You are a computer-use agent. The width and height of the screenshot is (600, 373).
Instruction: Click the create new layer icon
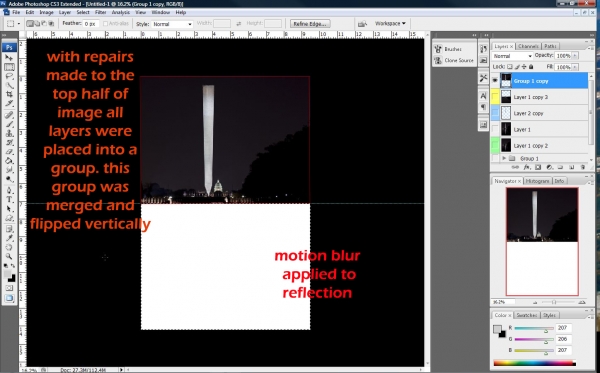click(572, 167)
